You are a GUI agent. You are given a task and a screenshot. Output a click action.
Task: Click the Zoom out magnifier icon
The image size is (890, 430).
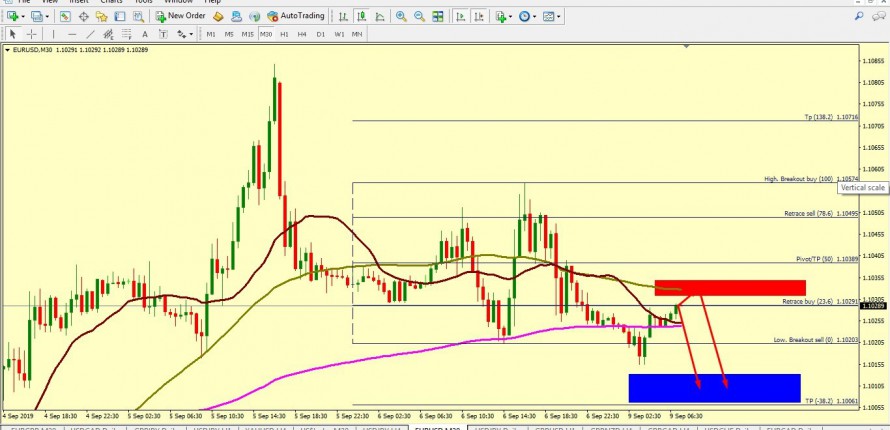[x=418, y=17]
